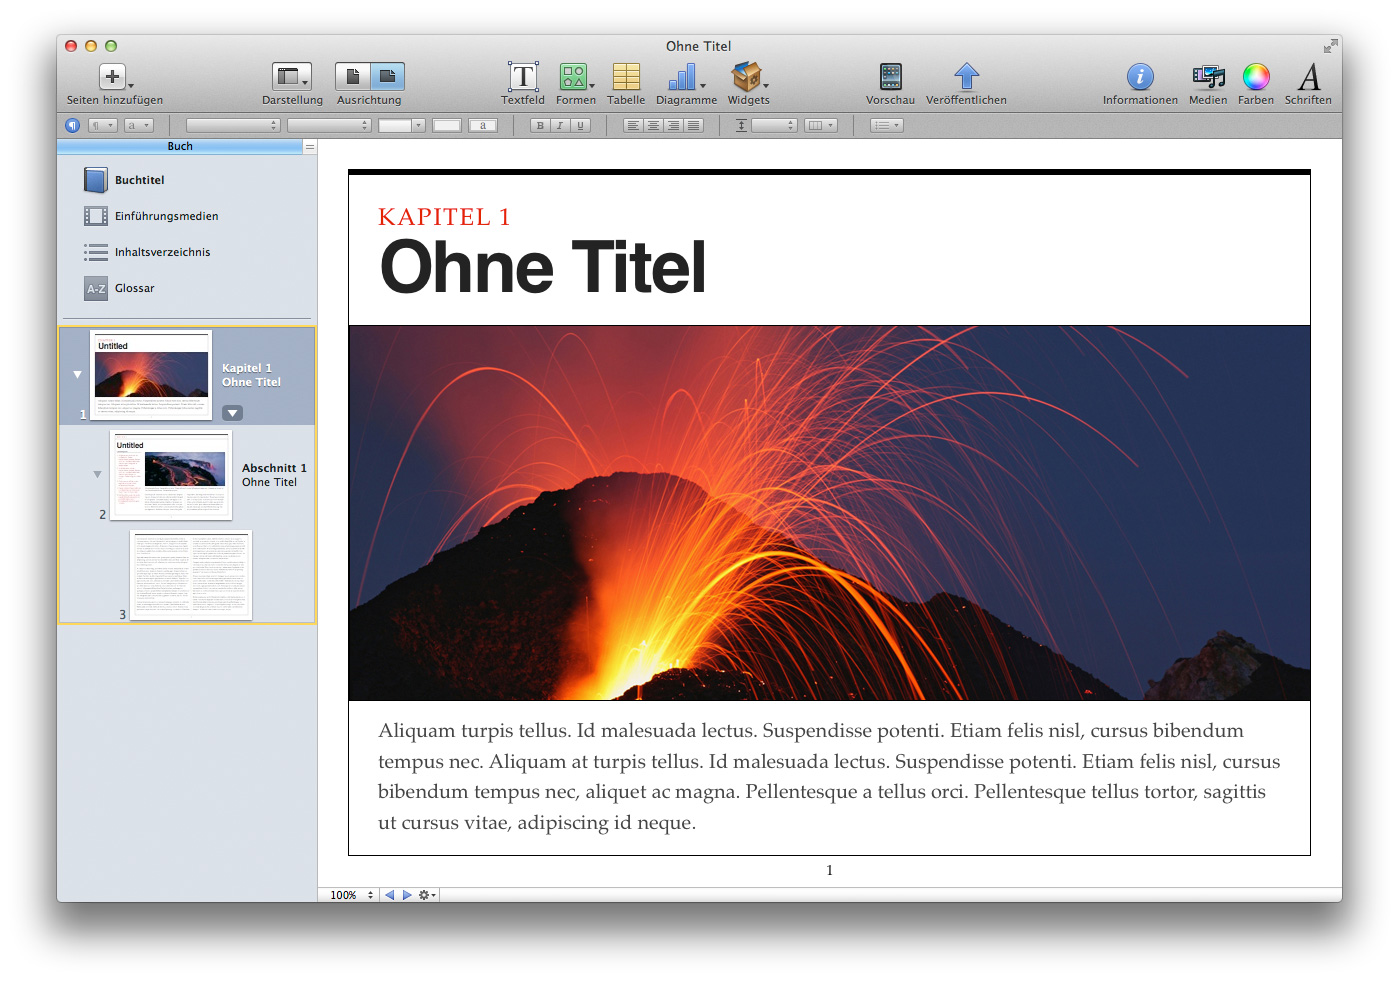1399x981 pixels.
Task: Select page 2 Abschnitt 1 thumbnail
Action: coord(171,475)
